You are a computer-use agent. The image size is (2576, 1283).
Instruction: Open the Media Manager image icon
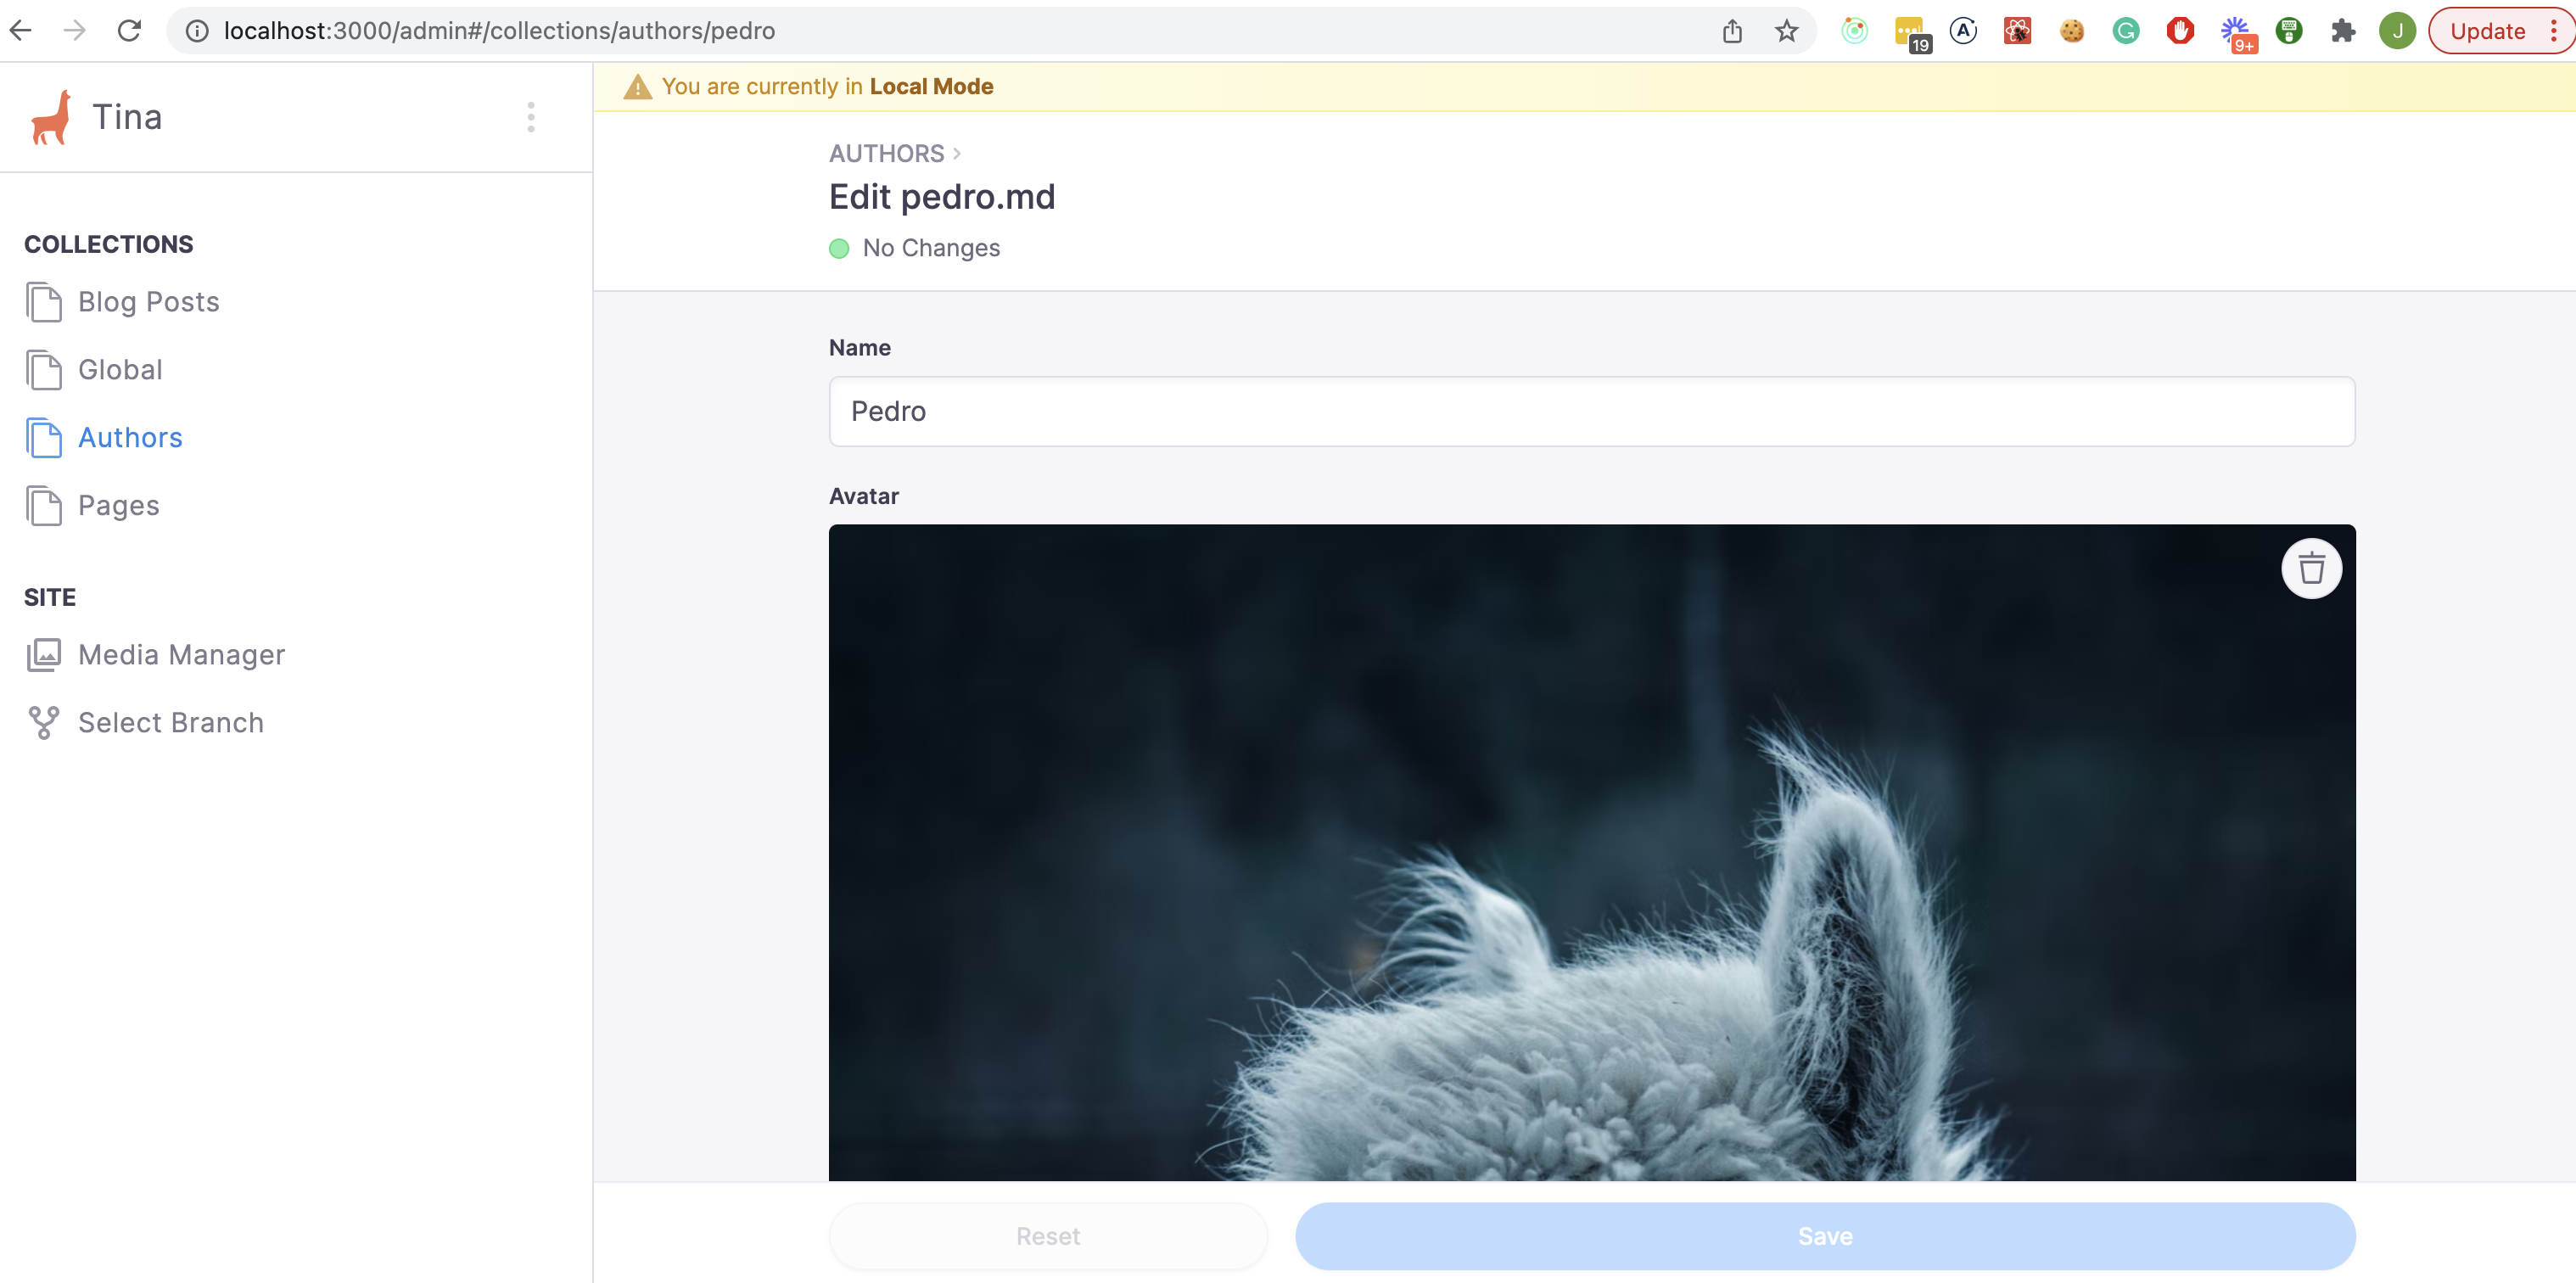44,654
